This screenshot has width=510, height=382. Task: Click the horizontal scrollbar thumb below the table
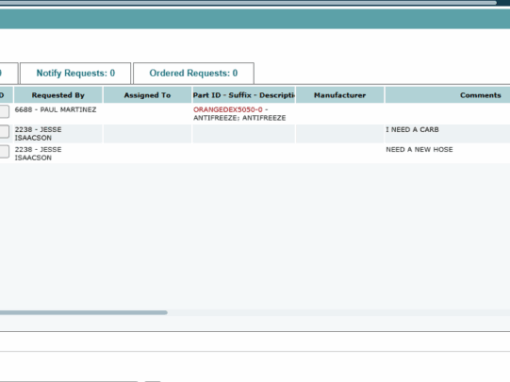pos(83,313)
